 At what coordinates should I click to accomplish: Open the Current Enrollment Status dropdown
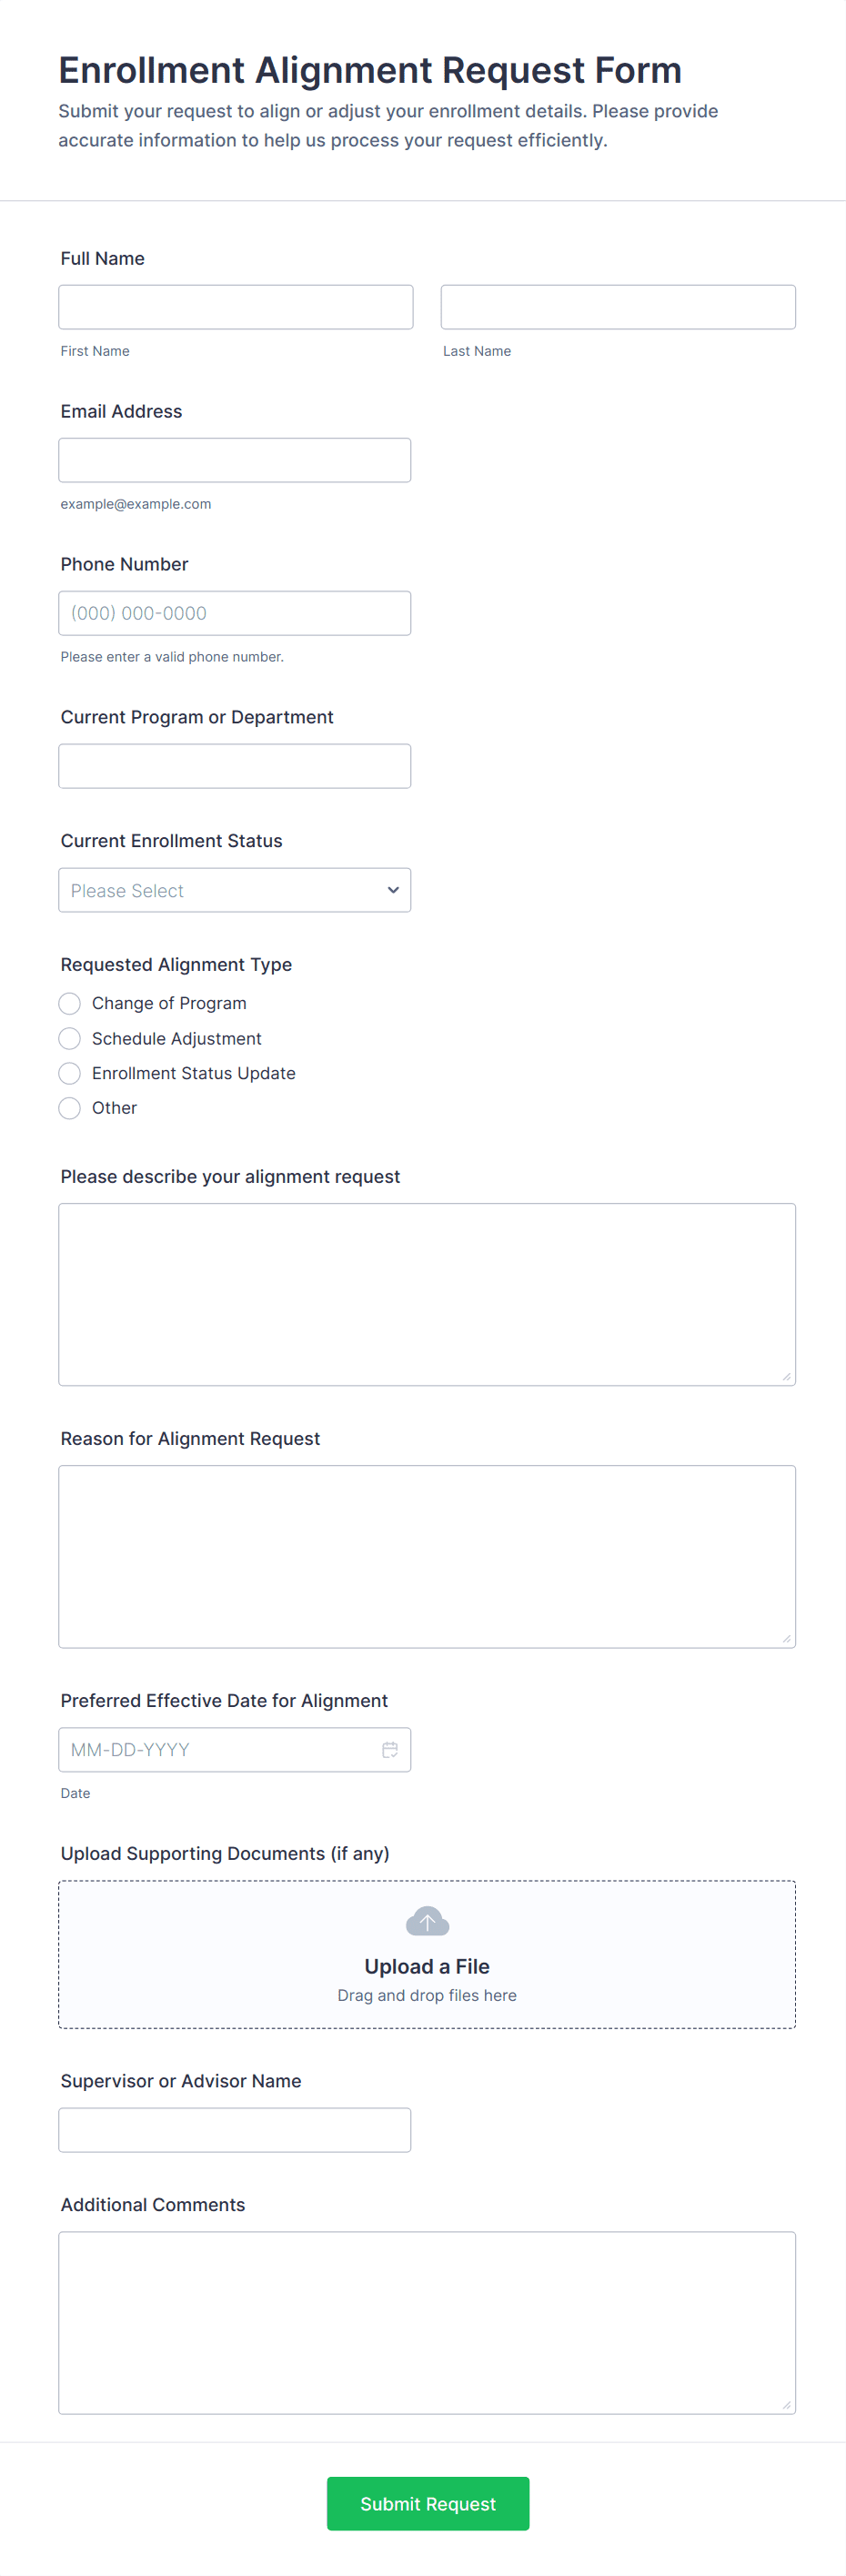pyautogui.click(x=234, y=890)
